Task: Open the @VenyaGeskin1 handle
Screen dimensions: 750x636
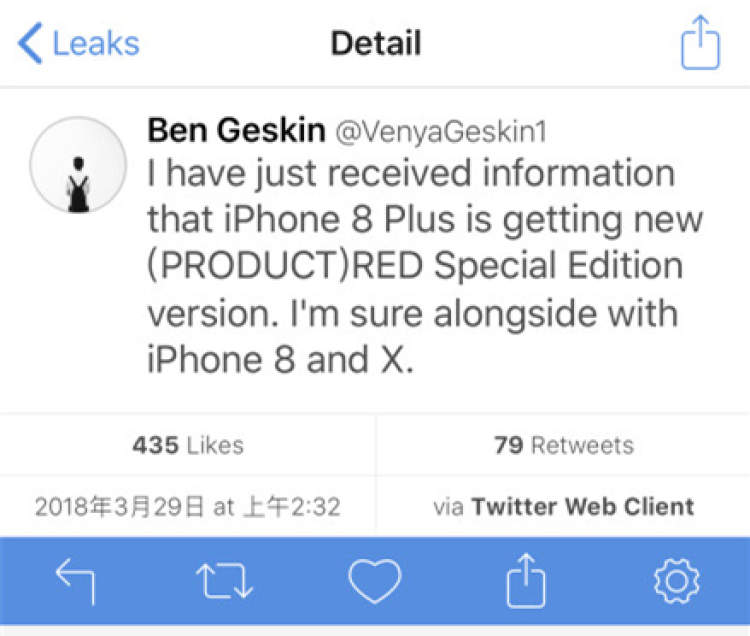Action: pos(441,132)
